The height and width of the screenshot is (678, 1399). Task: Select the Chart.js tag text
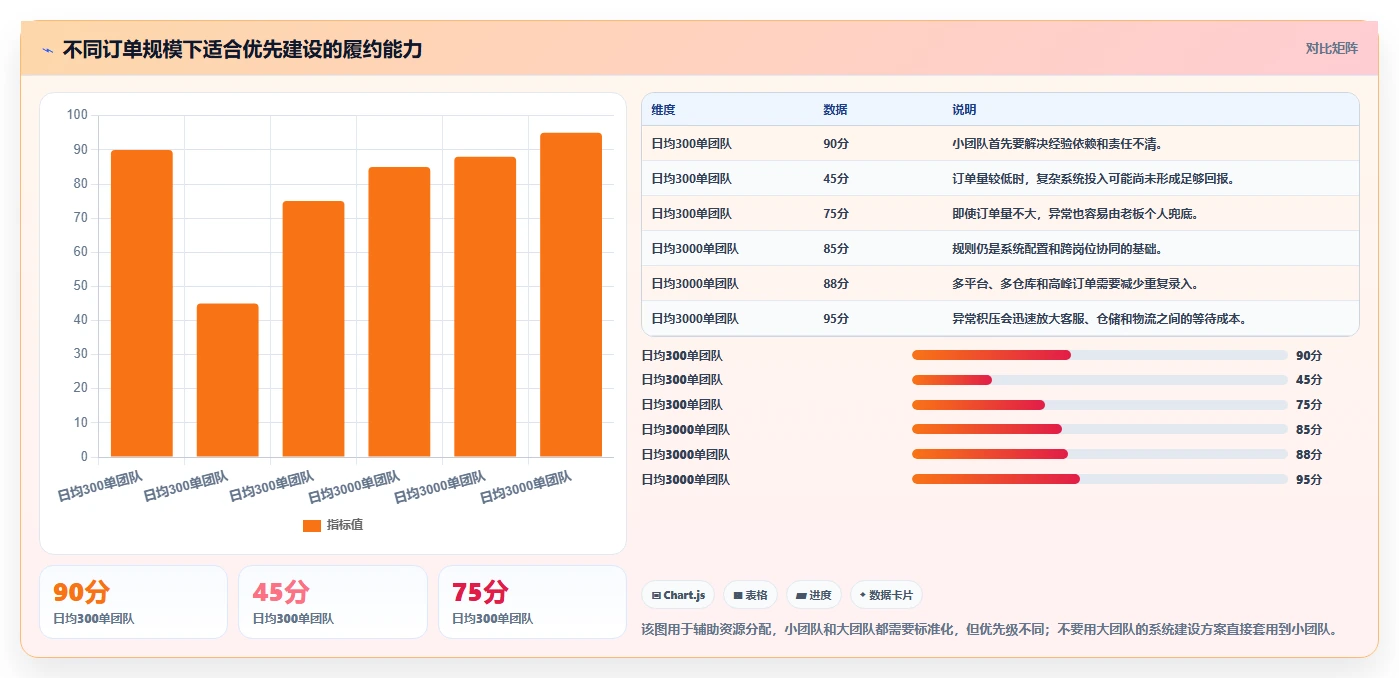point(684,595)
